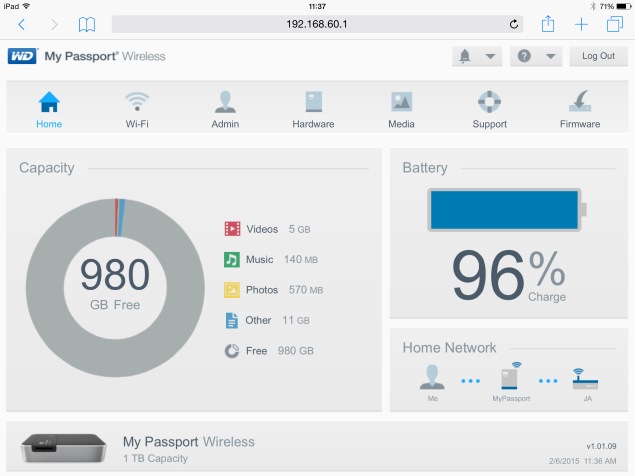This screenshot has width=635, height=476.
Task: Select the address bar showing 192.168.60.1
Action: click(317, 24)
